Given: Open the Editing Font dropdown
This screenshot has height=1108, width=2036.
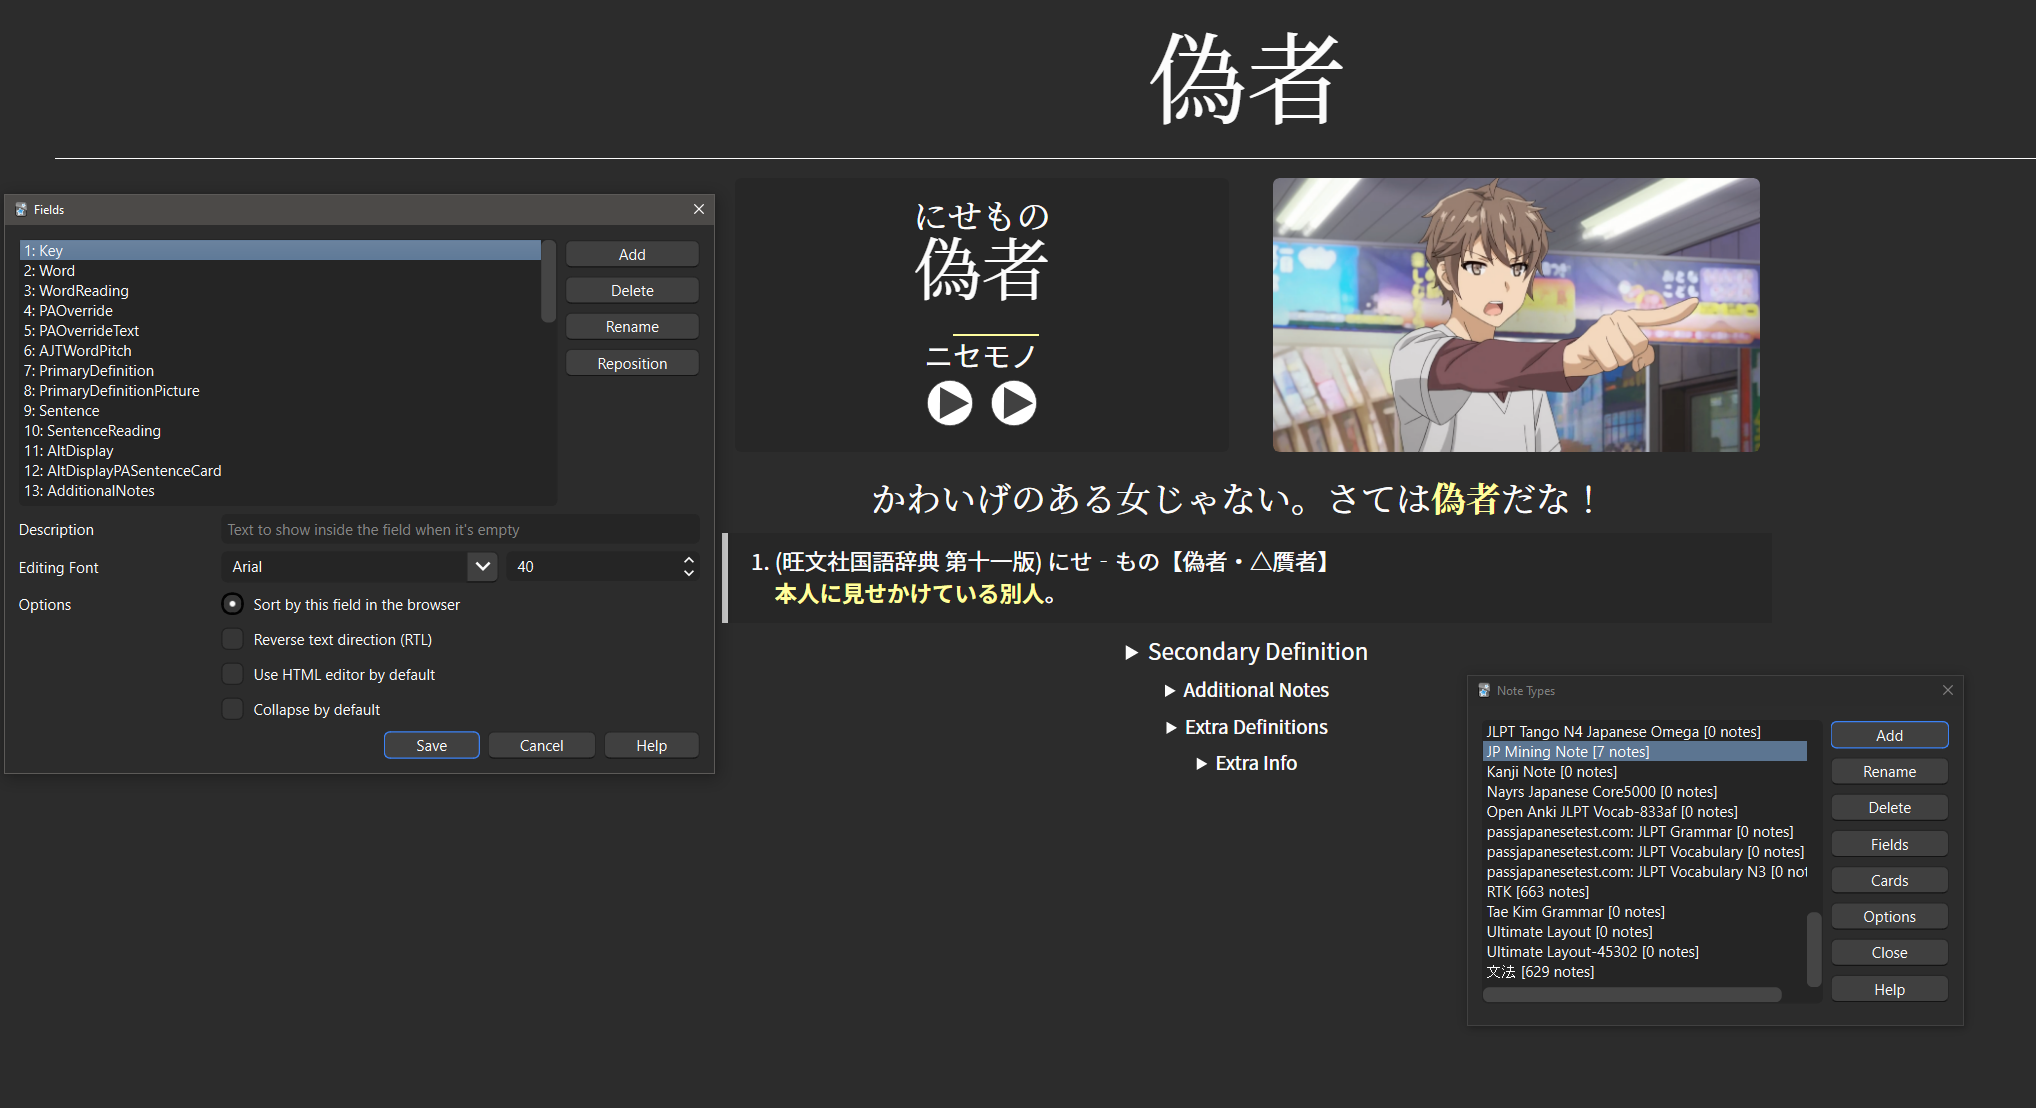Looking at the screenshot, I should (482, 566).
